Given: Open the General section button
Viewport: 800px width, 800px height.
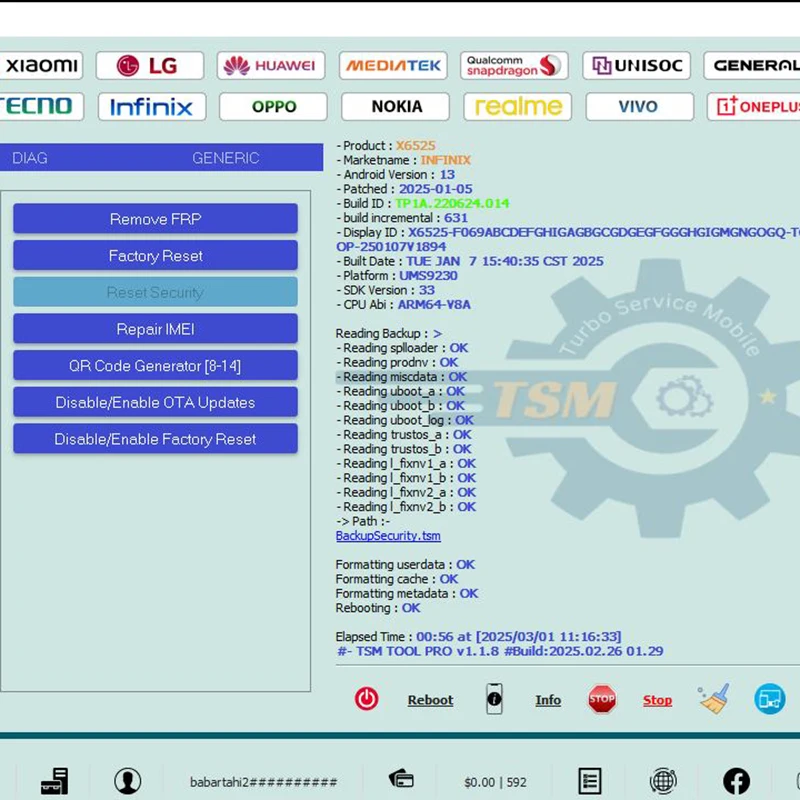Looking at the screenshot, I should click(752, 65).
